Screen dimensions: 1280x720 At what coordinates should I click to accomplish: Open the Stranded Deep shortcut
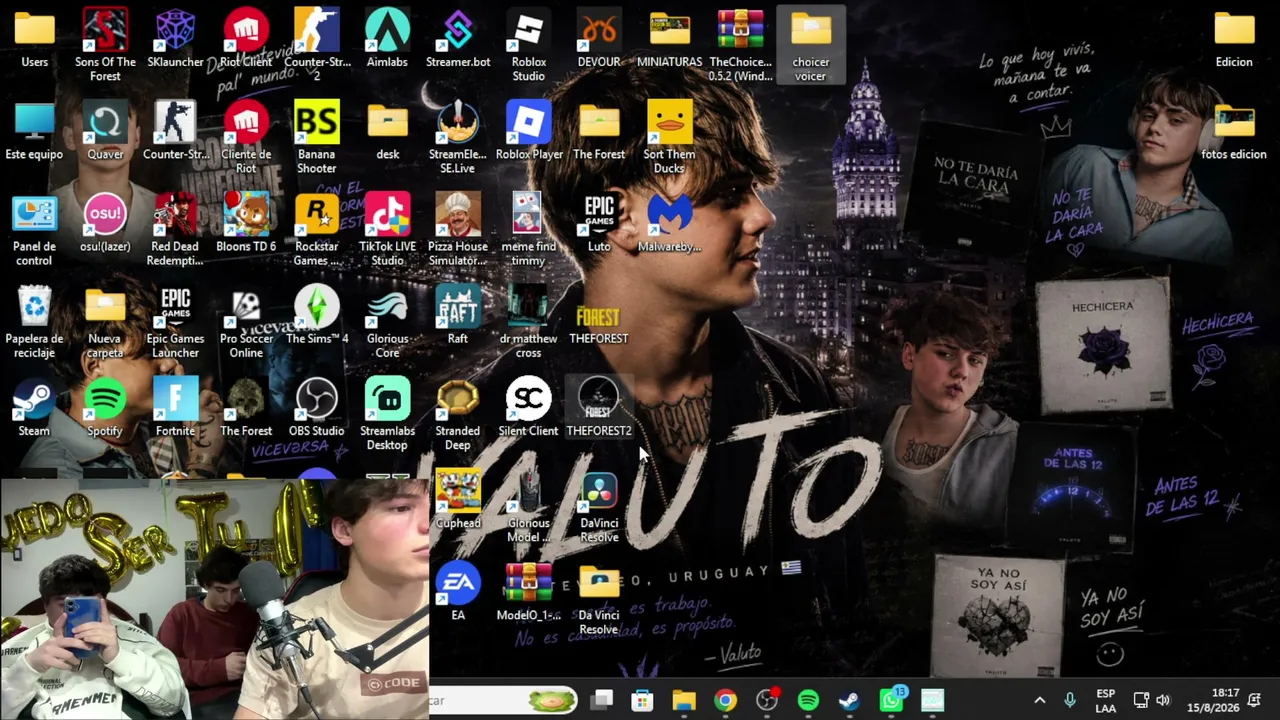[x=458, y=413]
